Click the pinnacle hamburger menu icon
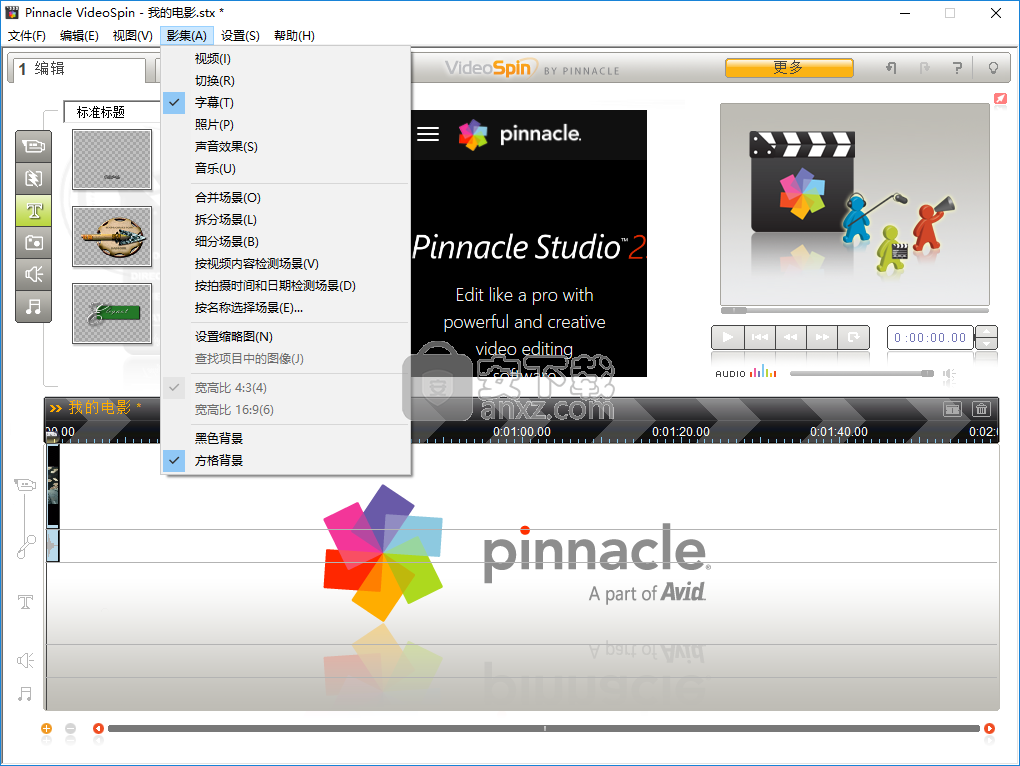This screenshot has width=1020, height=766. coord(427,134)
